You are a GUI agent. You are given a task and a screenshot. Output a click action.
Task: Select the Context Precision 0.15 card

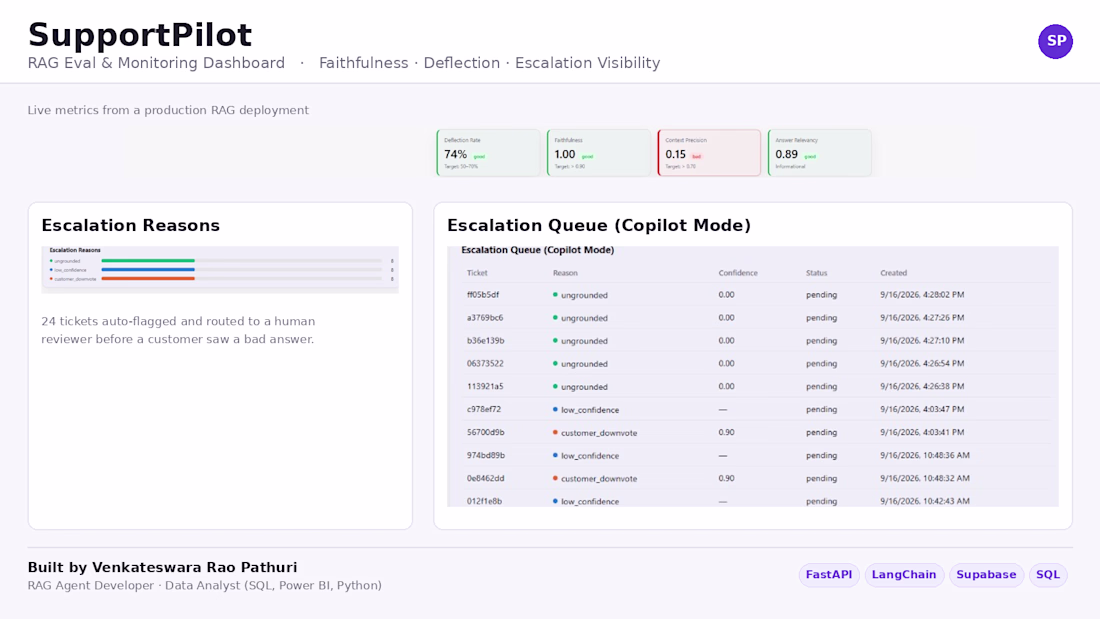pos(709,153)
